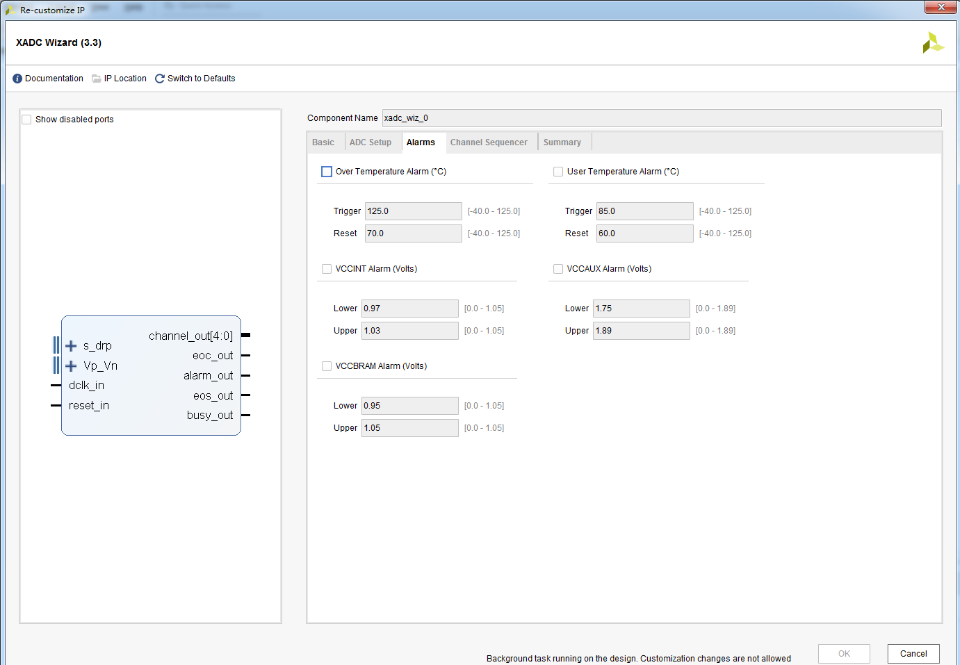Click User Temperature Reset field 60.0
The height and width of the screenshot is (665, 960).
click(x=645, y=233)
